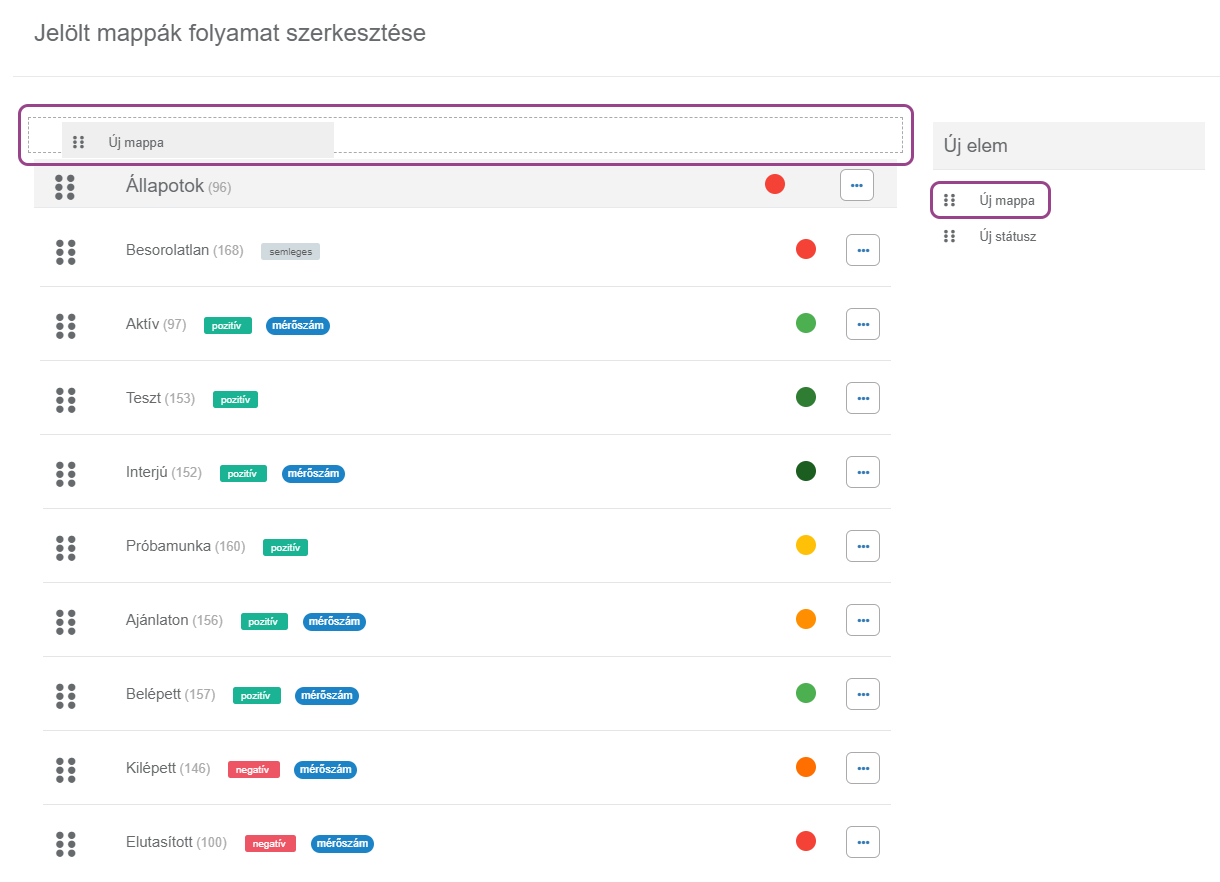Click drag handle beside Aktív status

pos(66,326)
